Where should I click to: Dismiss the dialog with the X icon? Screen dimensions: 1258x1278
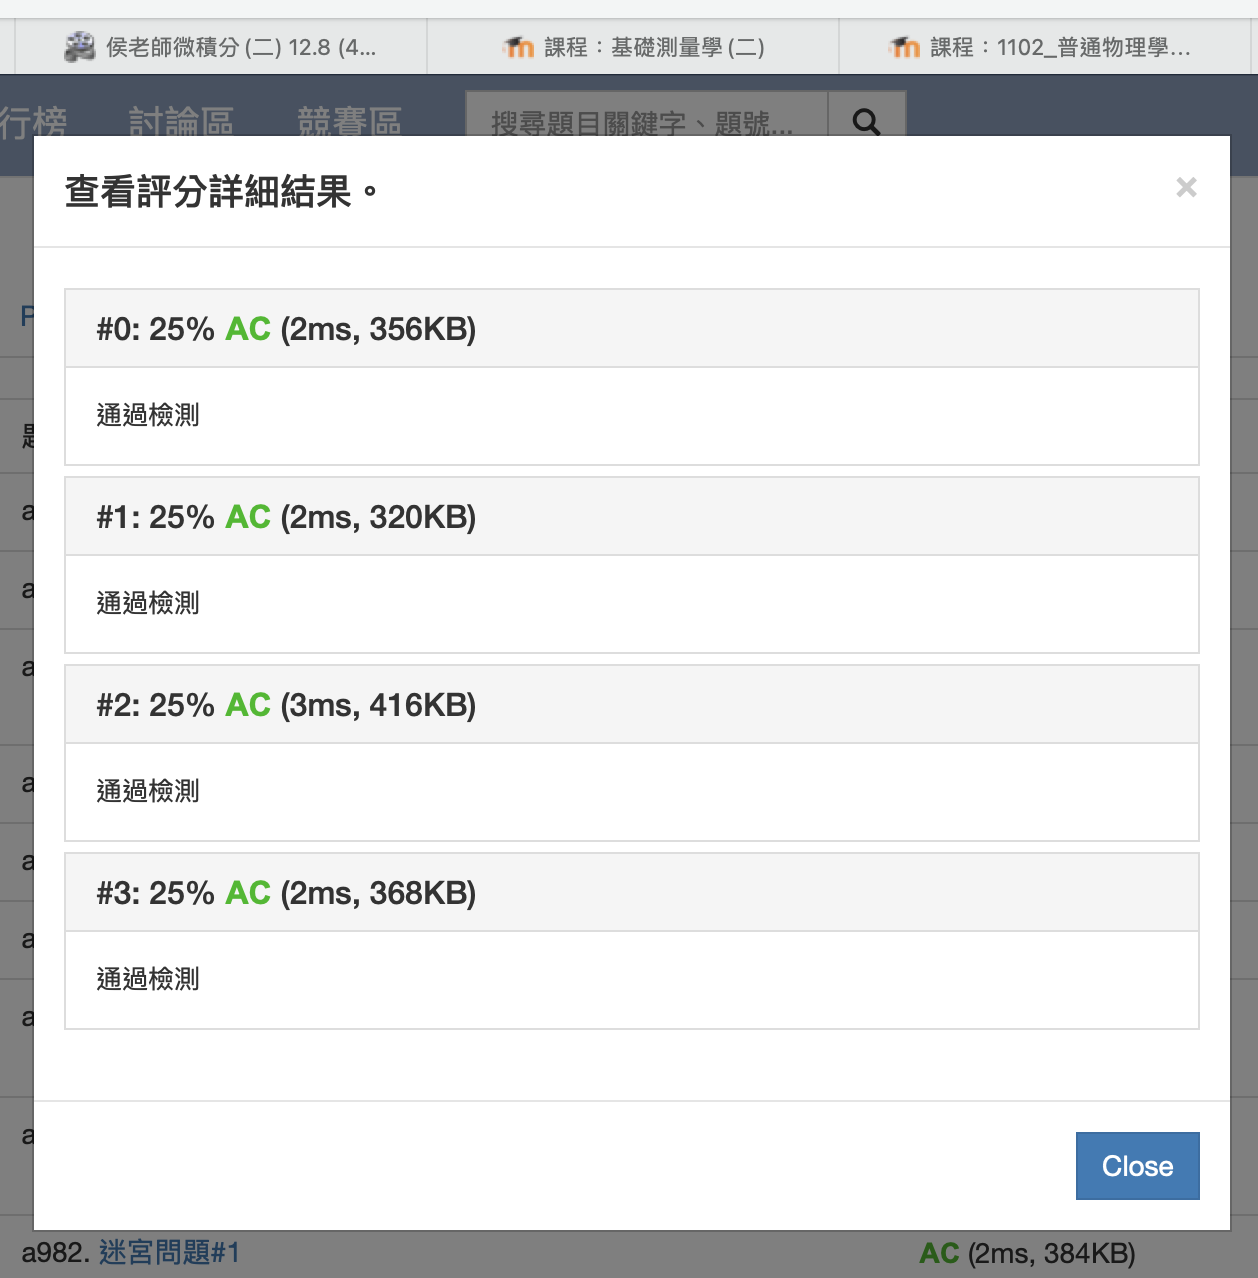(x=1186, y=187)
